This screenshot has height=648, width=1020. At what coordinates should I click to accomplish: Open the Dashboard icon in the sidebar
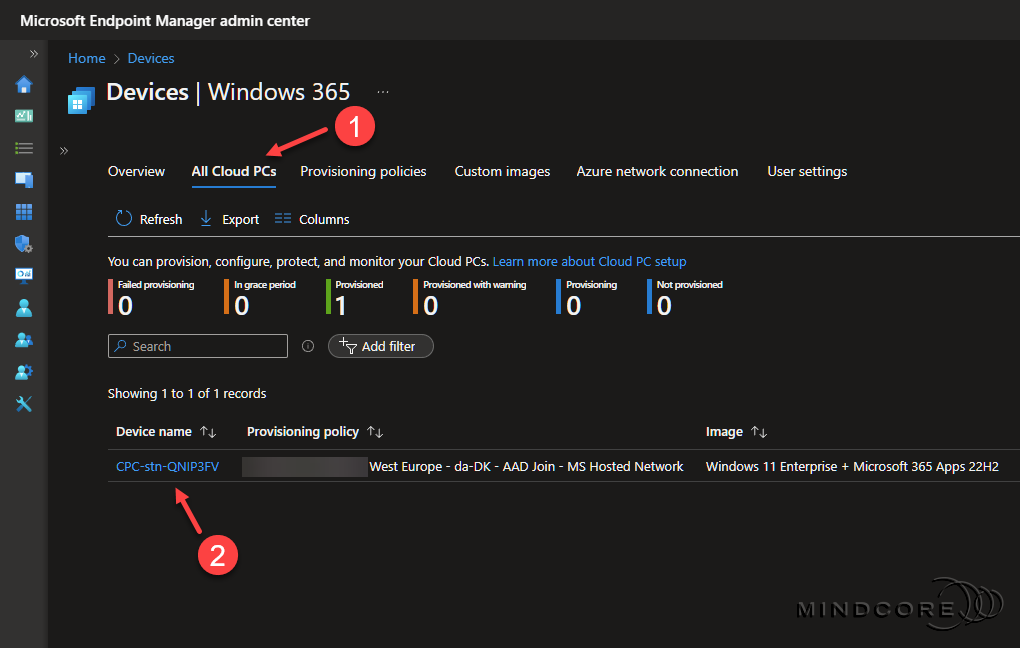click(x=24, y=116)
